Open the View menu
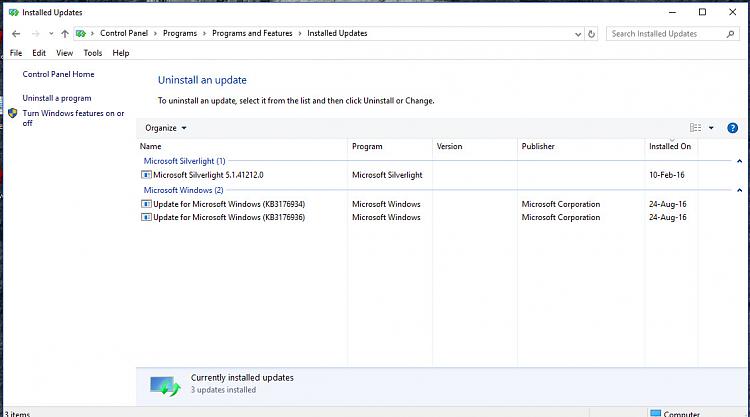The width and height of the screenshot is (750, 417). [64, 53]
